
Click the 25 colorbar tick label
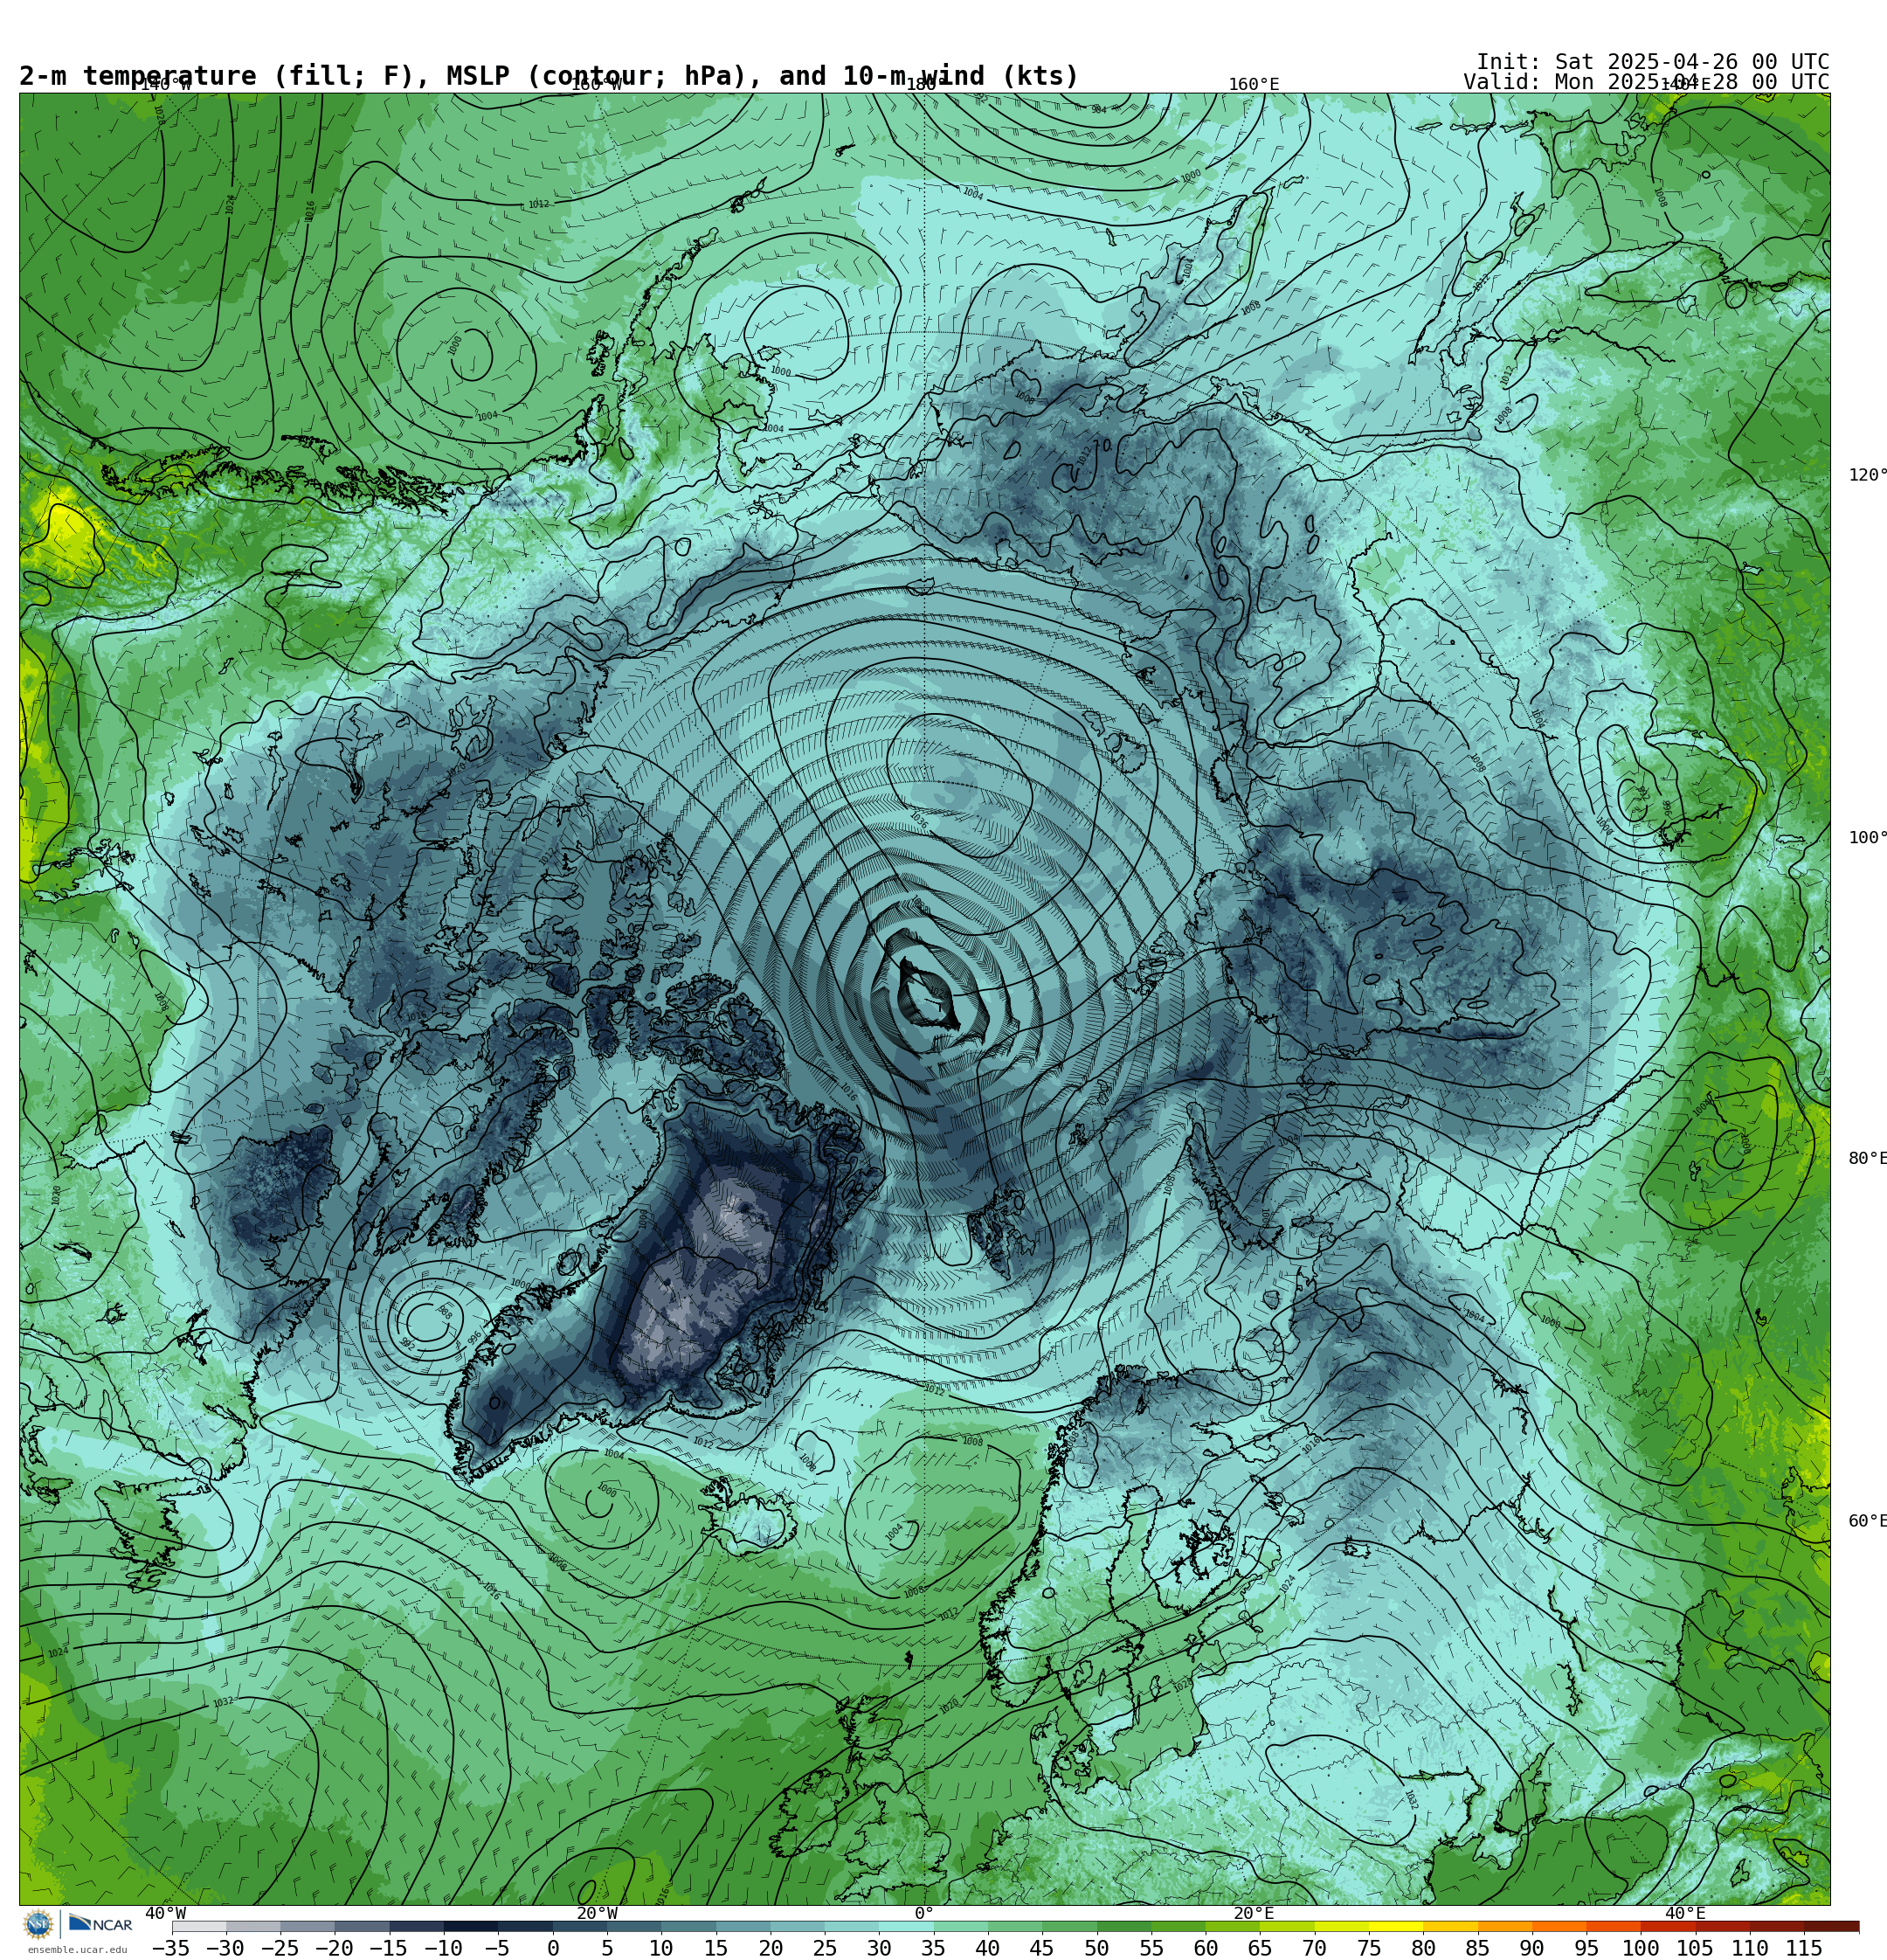pyautogui.click(x=825, y=1948)
